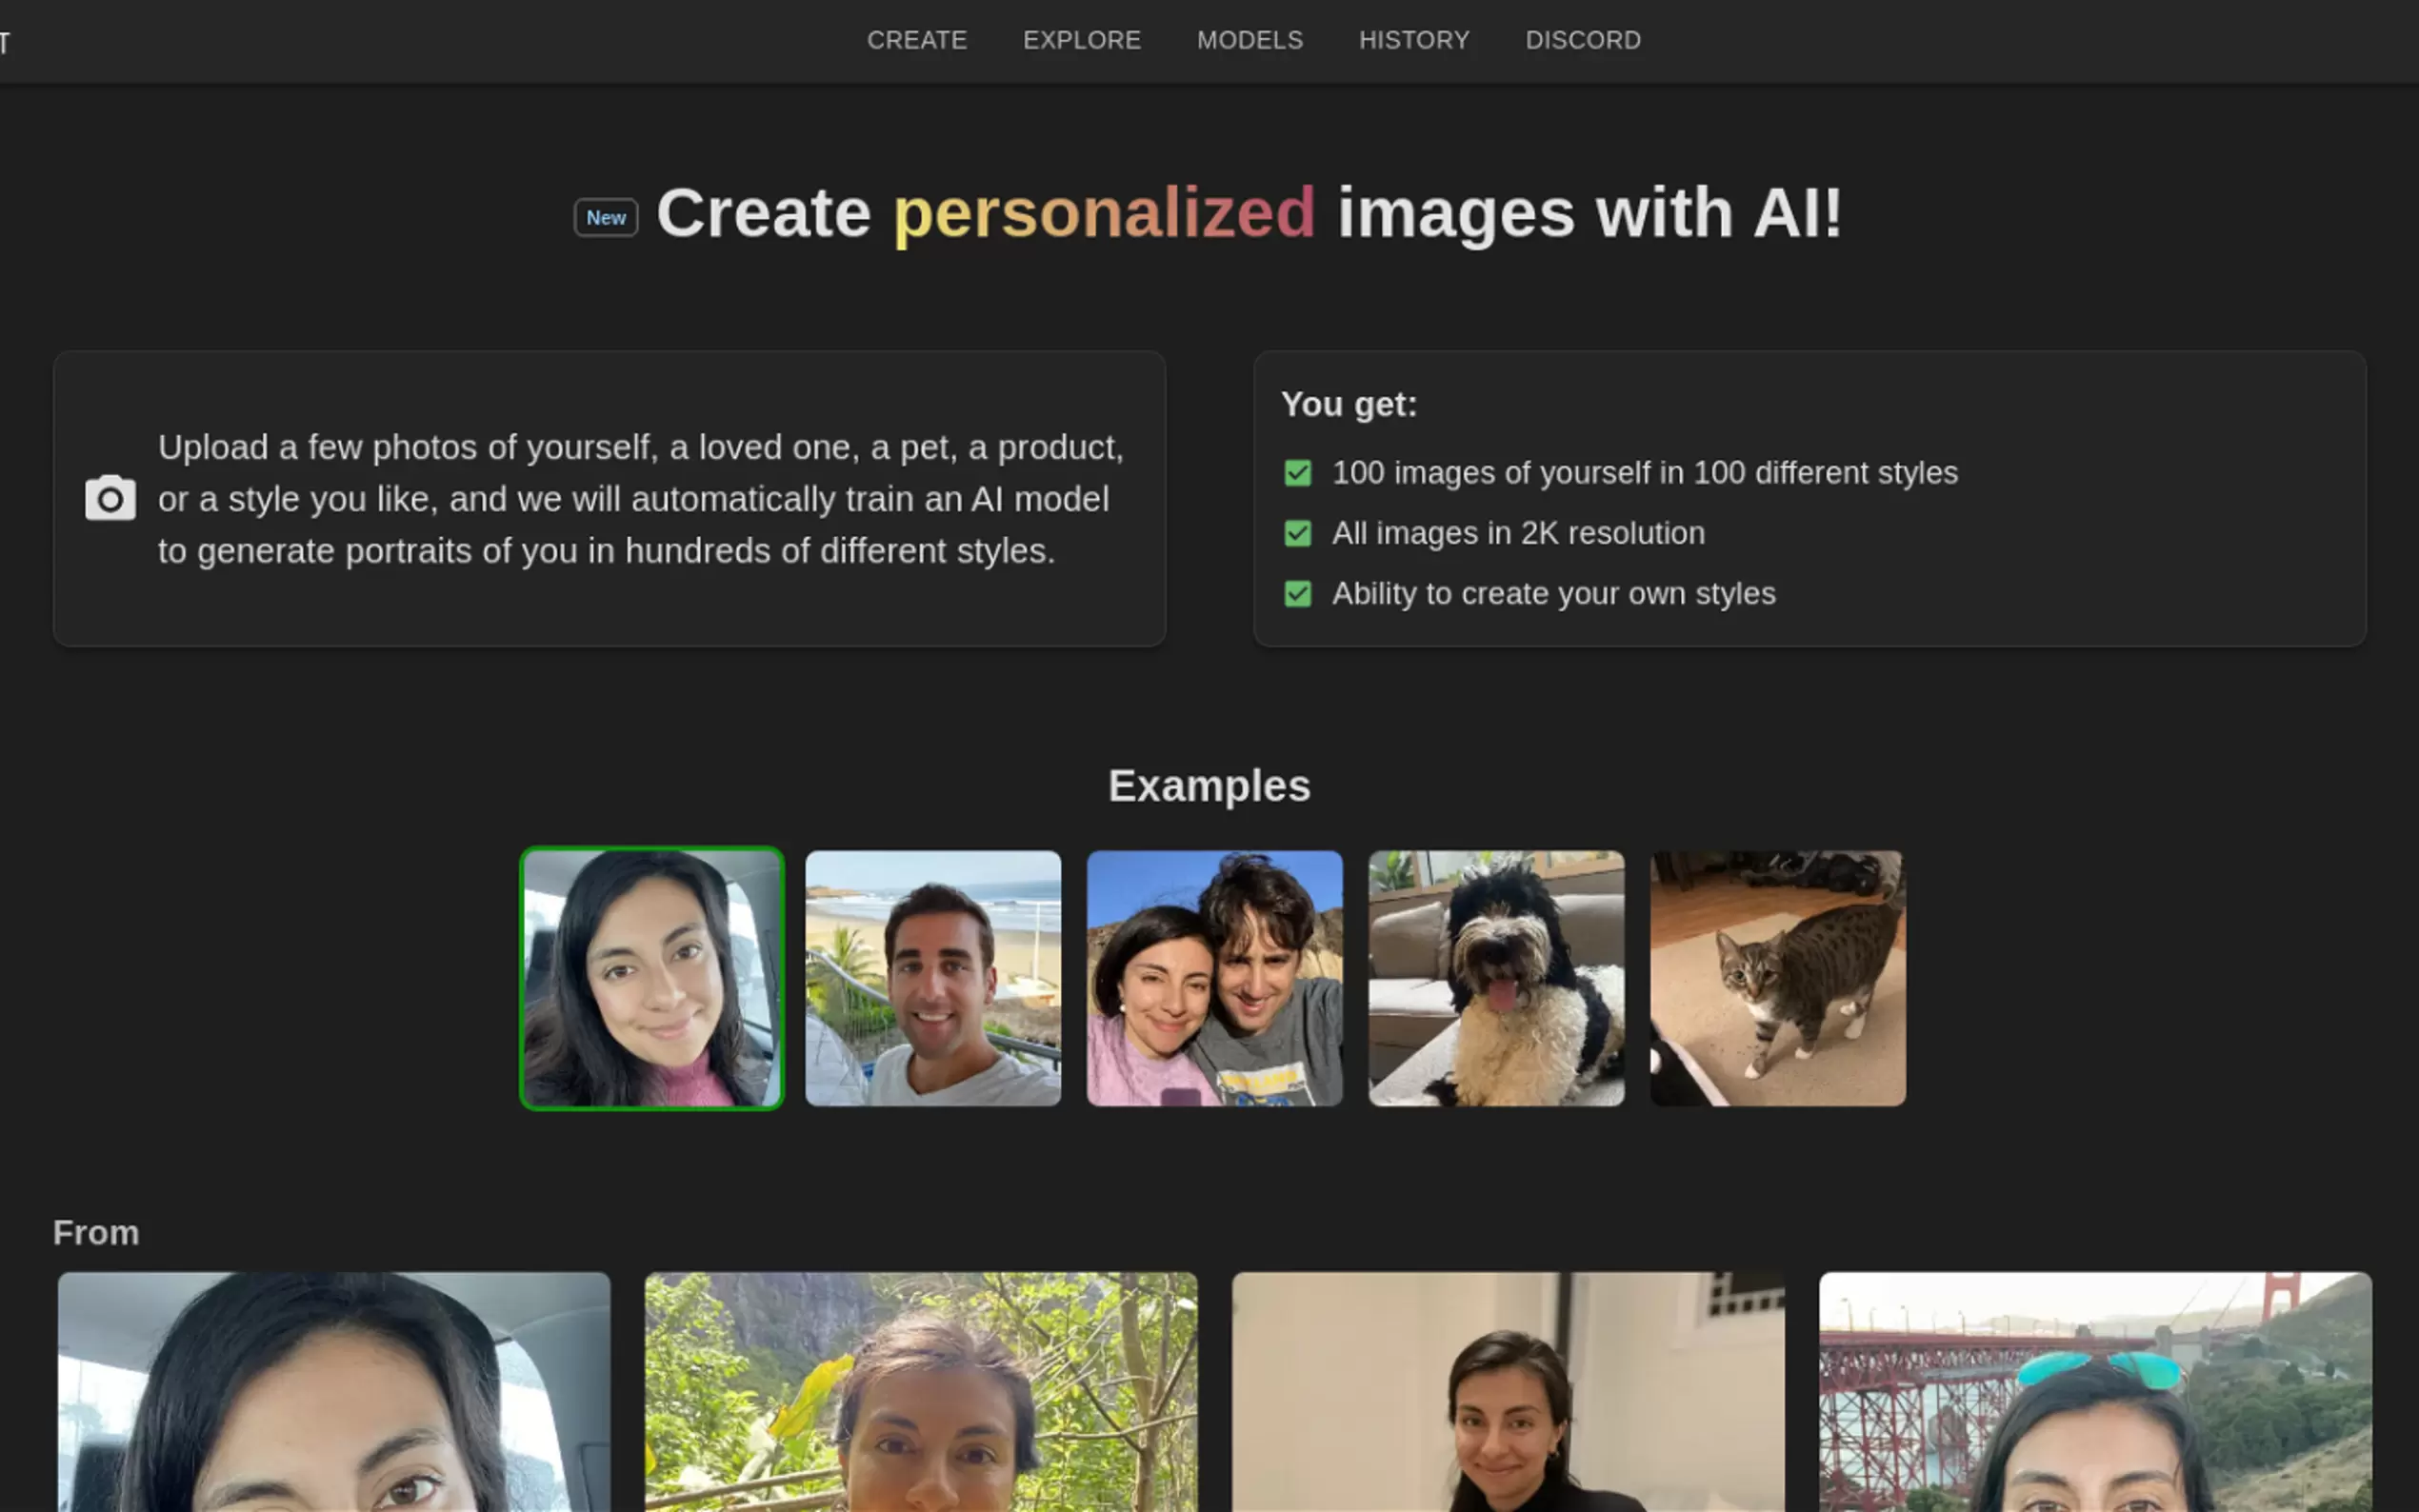Click the New badge beside heading
The width and height of the screenshot is (2419, 1512).
click(x=606, y=217)
